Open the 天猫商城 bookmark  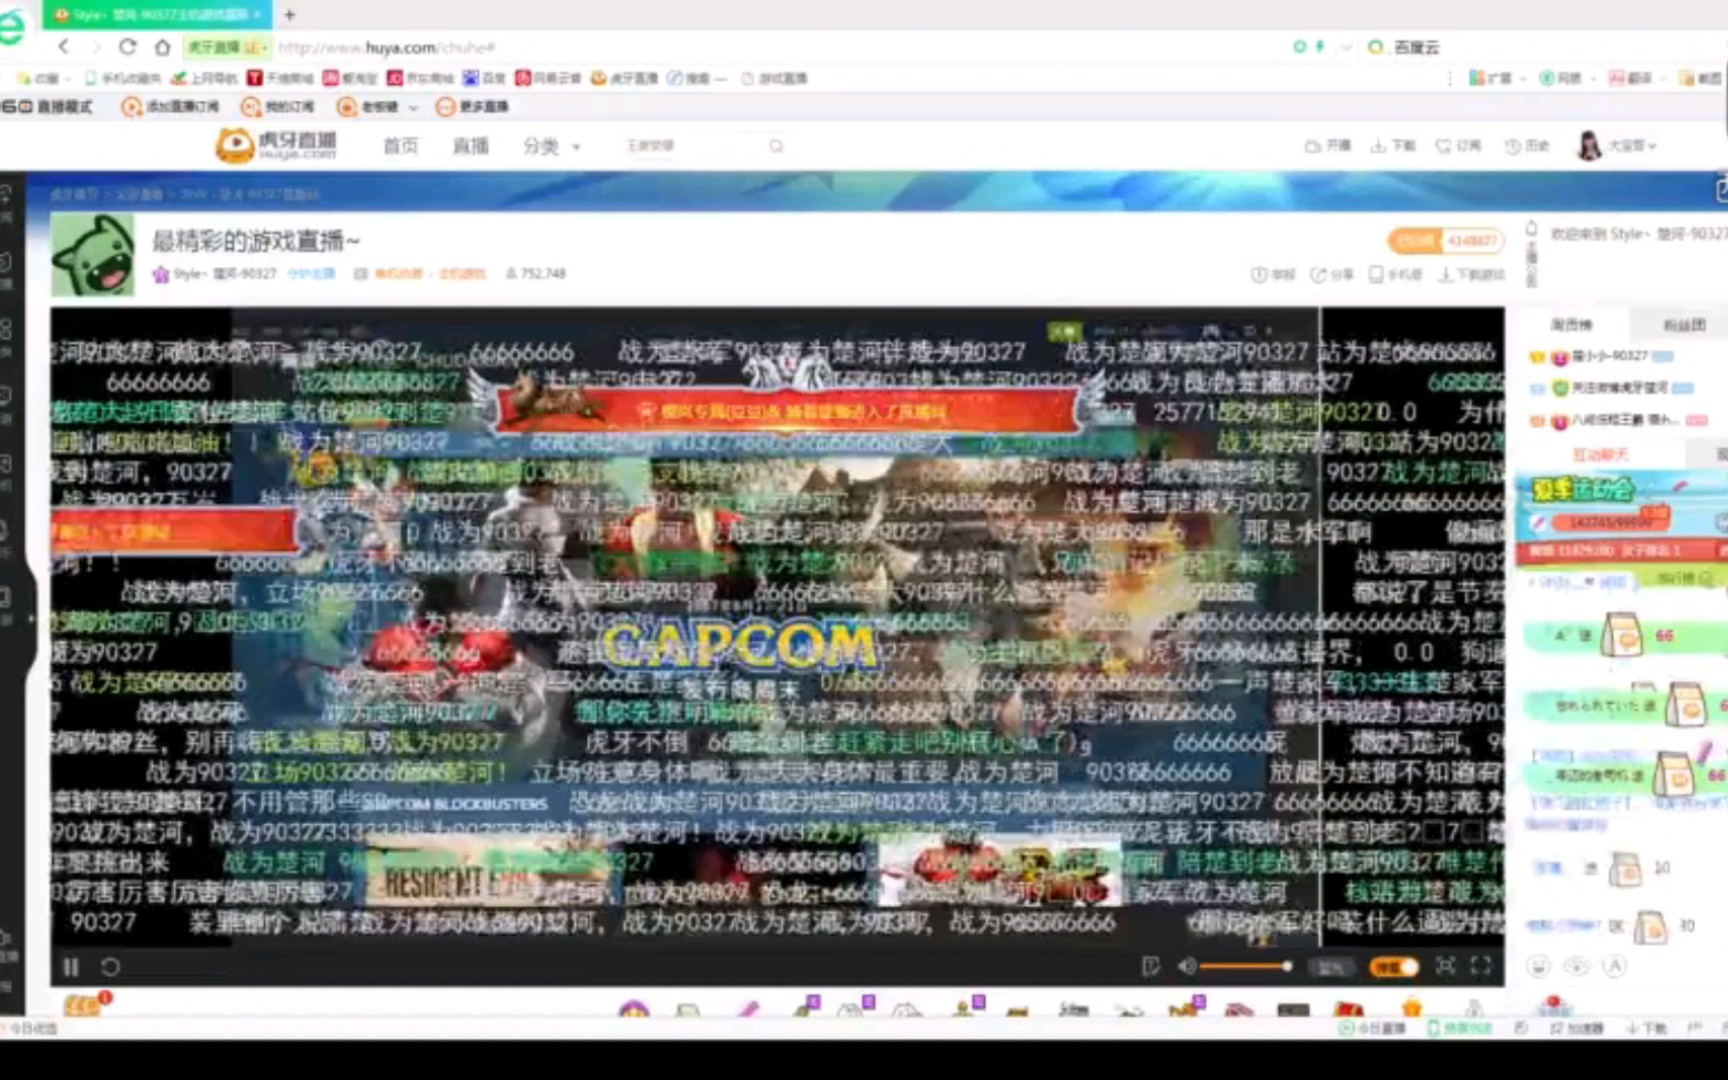(281, 78)
